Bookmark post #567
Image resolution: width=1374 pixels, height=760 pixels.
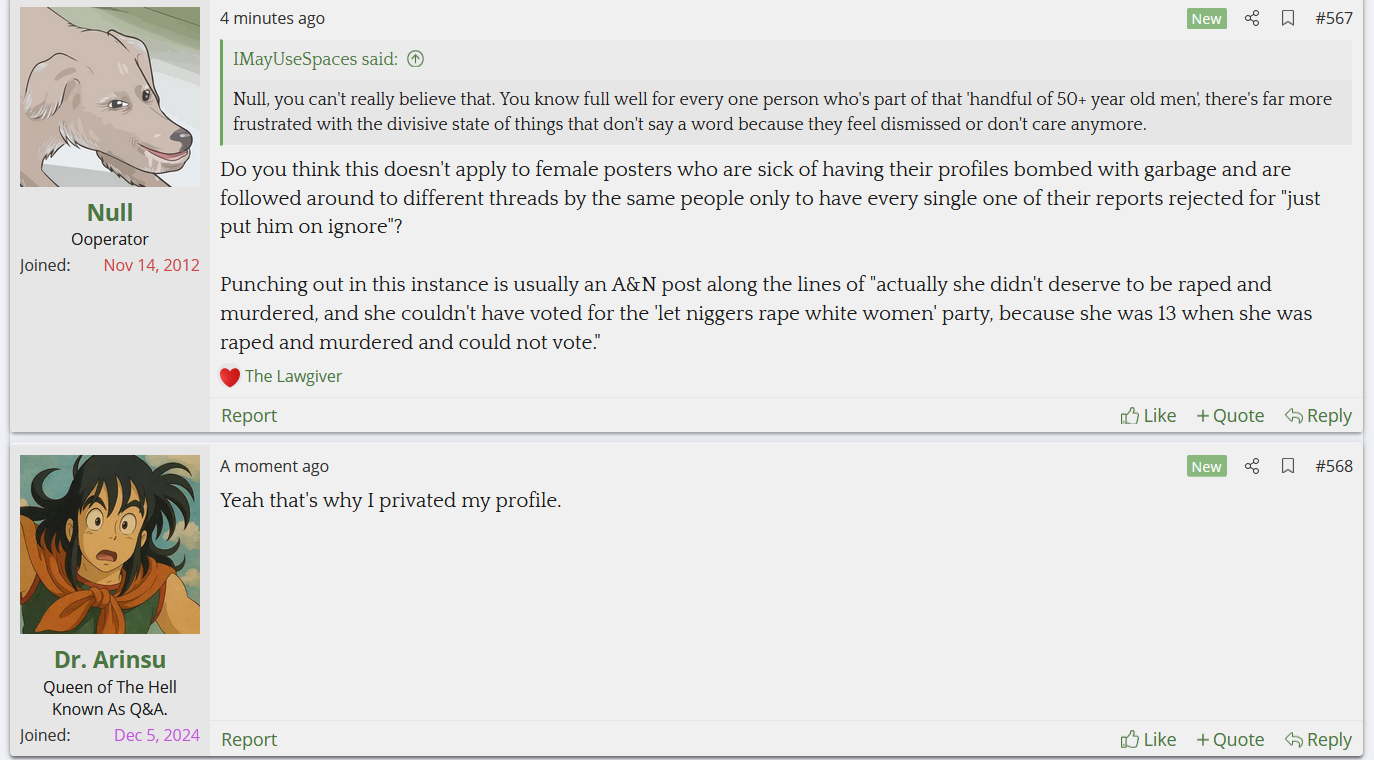1288,18
